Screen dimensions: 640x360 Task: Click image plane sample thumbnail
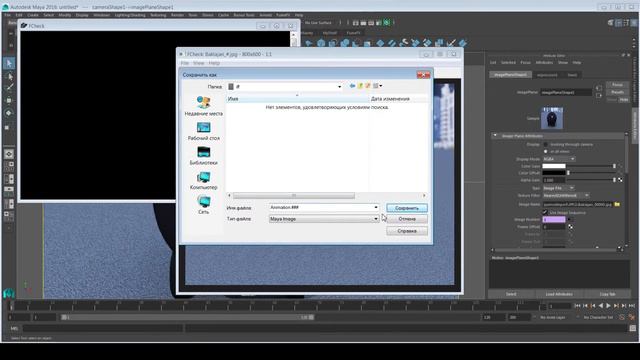click(552, 118)
